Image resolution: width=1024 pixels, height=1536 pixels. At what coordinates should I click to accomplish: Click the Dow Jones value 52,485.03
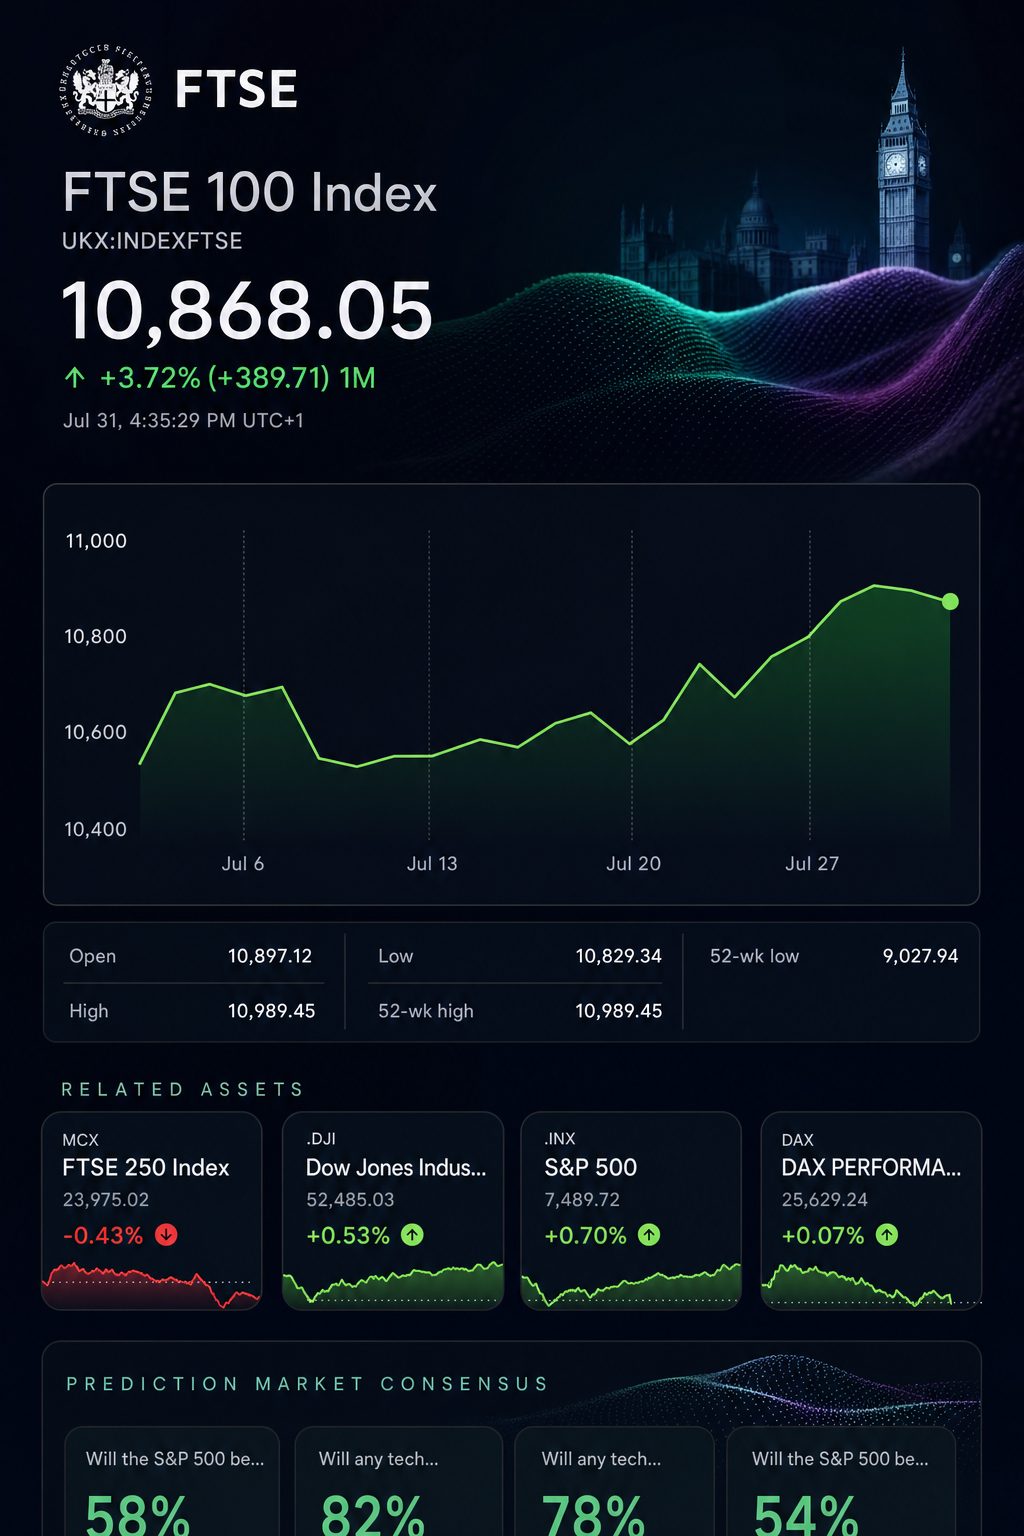pos(350,1199)
